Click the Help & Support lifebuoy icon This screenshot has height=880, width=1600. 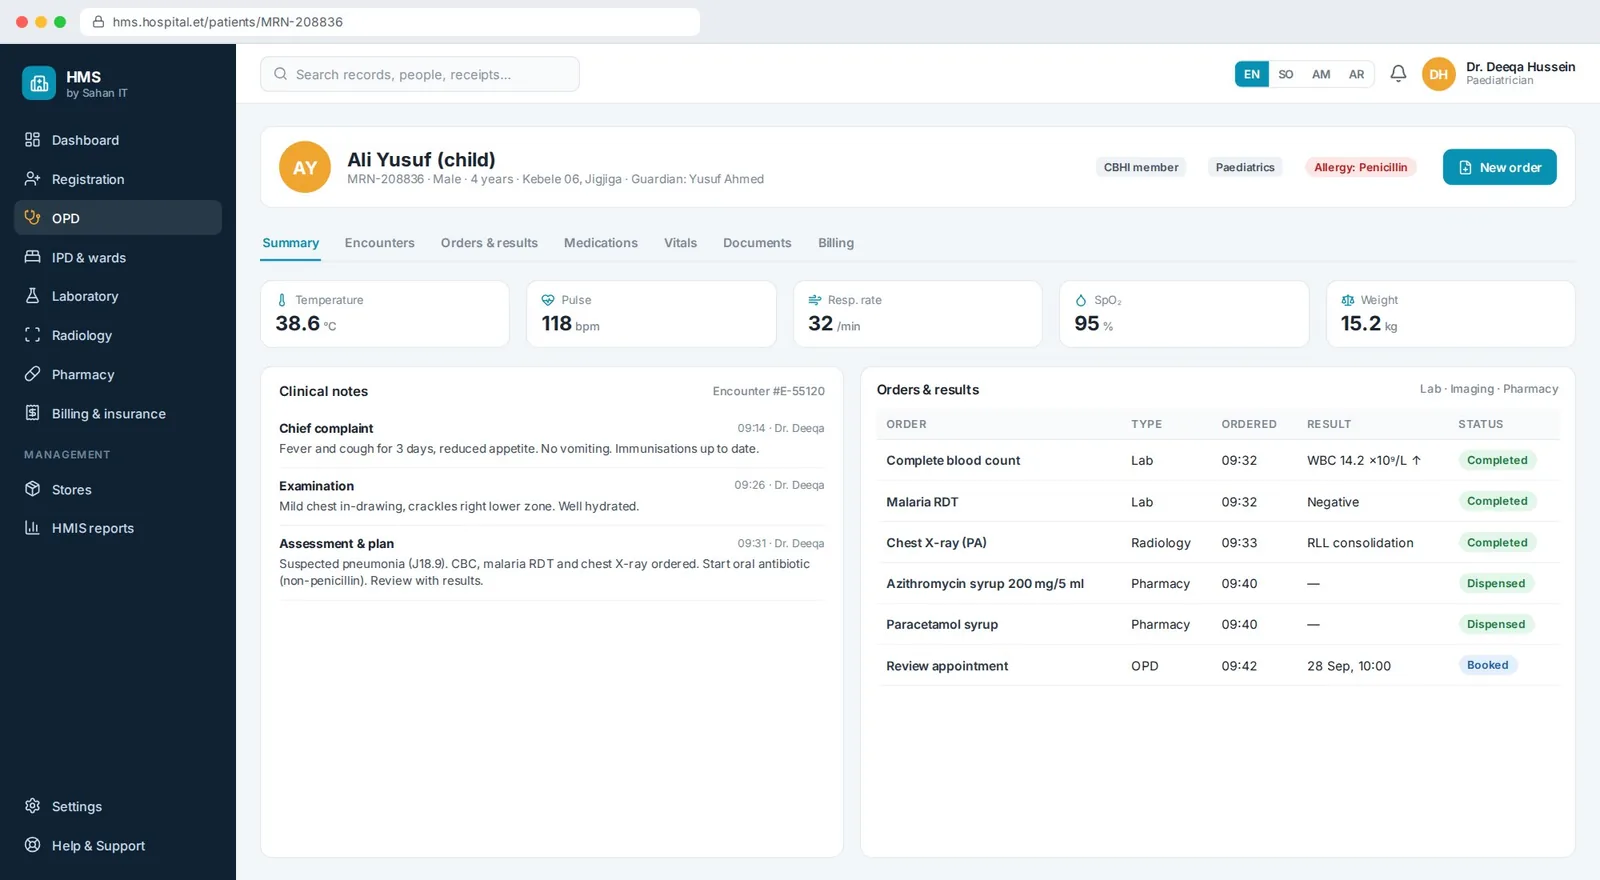[33, 845]
